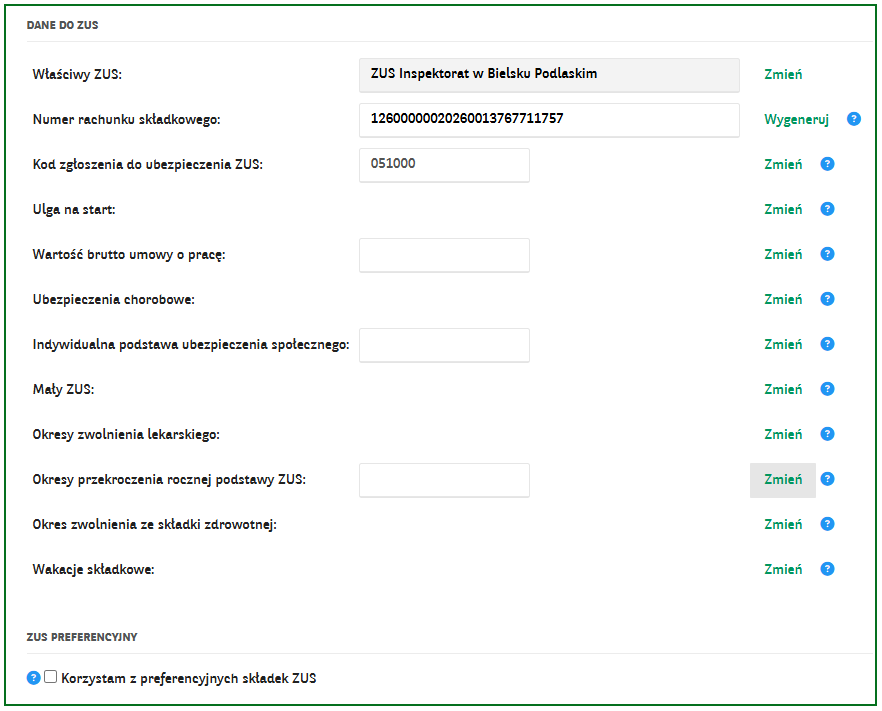Open help icon for Kod zgłoszenia do ubezpieczenia ZUS
Screen dimensions: 882x711
coord(827,164)
